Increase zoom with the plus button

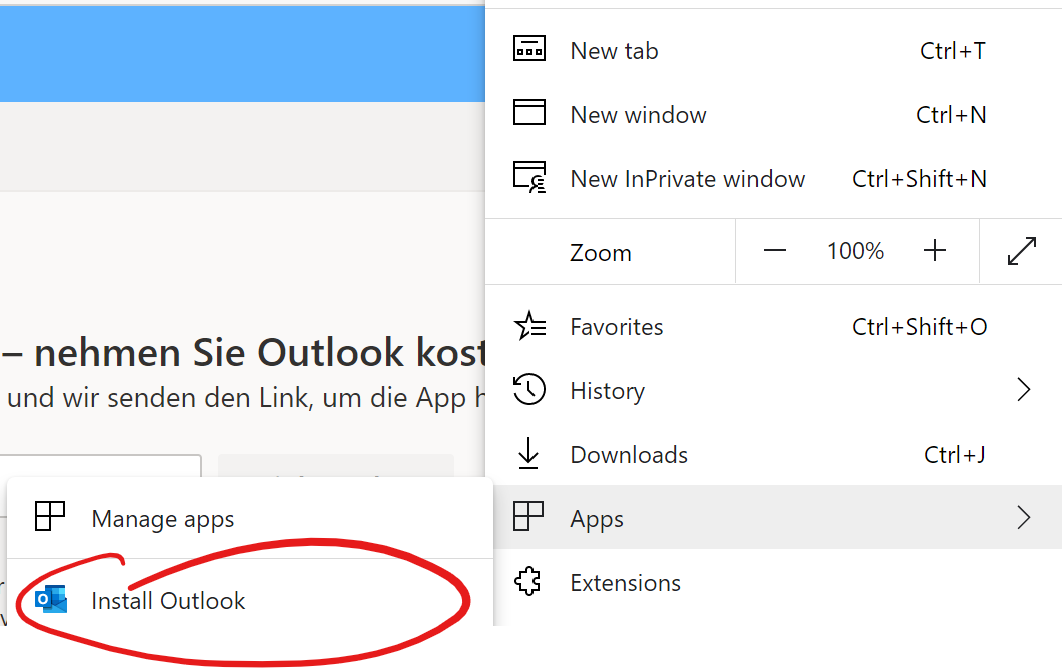coord(935,251)
